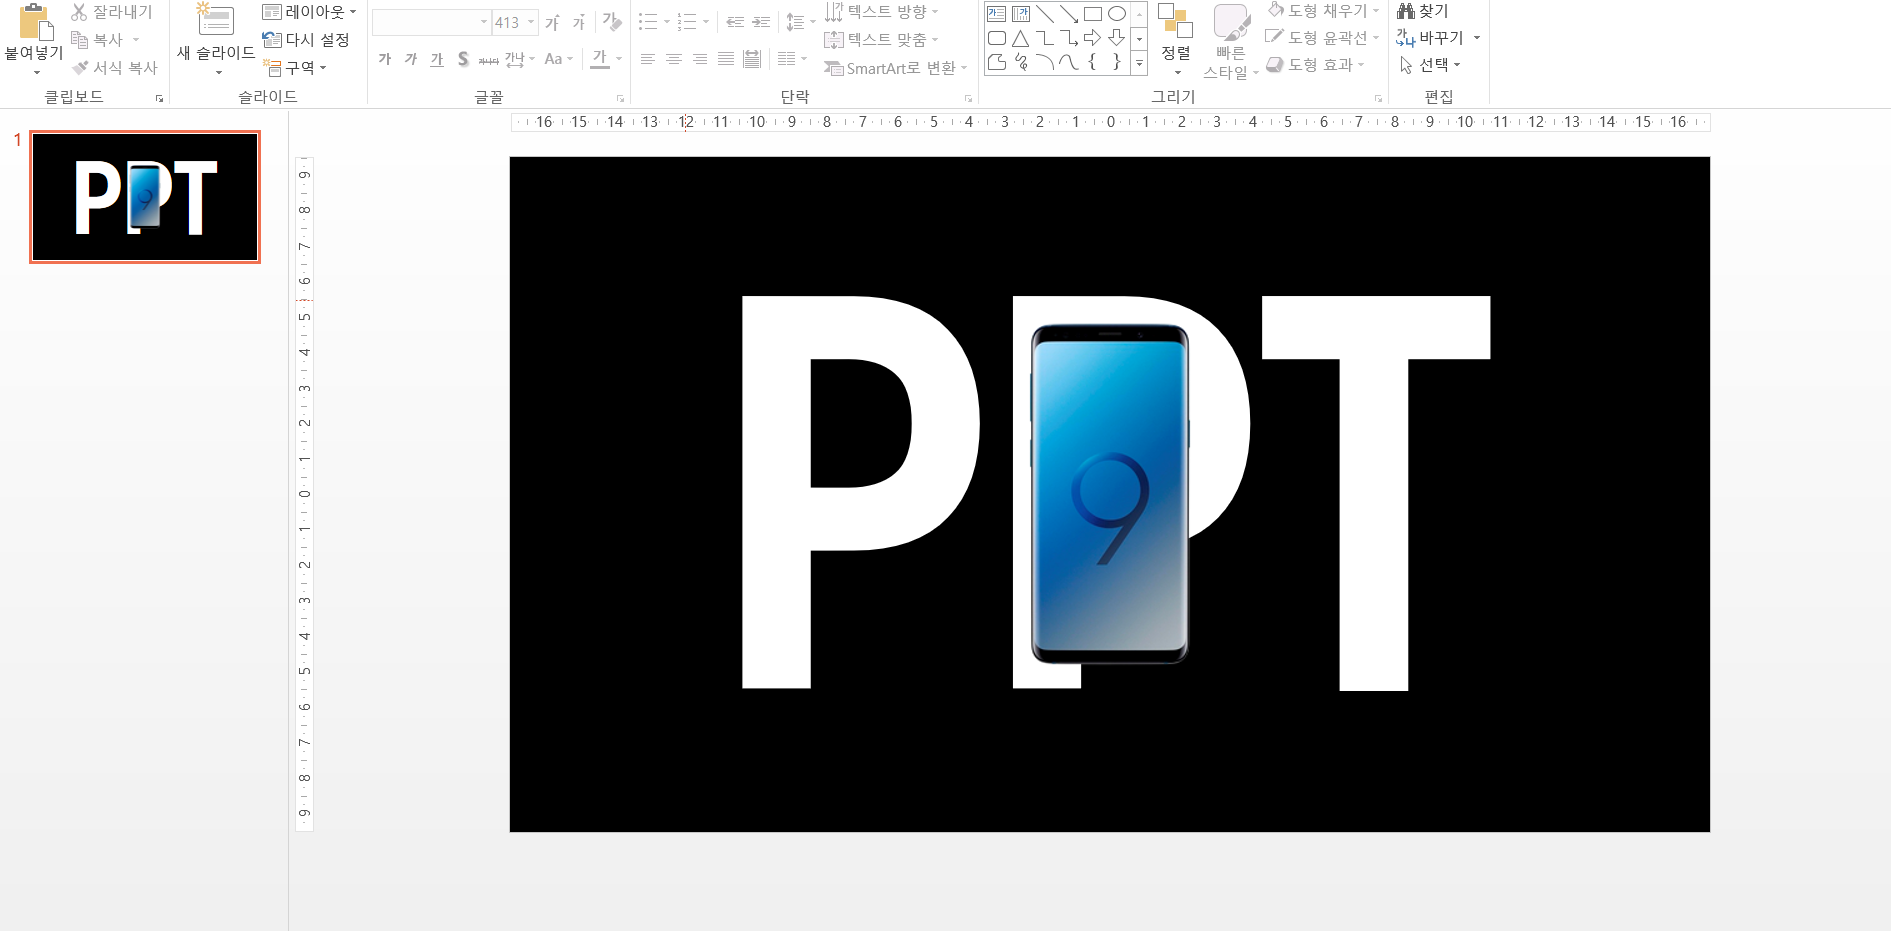The height and width of the screenshot is (931, 1891).
Task: Align text left
Action: point(648,59)
